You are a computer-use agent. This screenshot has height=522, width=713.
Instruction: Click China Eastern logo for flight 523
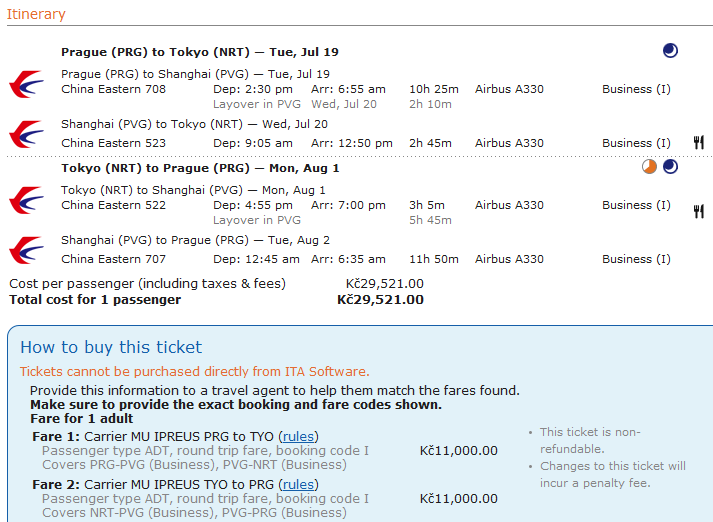[x=25, y=135]
